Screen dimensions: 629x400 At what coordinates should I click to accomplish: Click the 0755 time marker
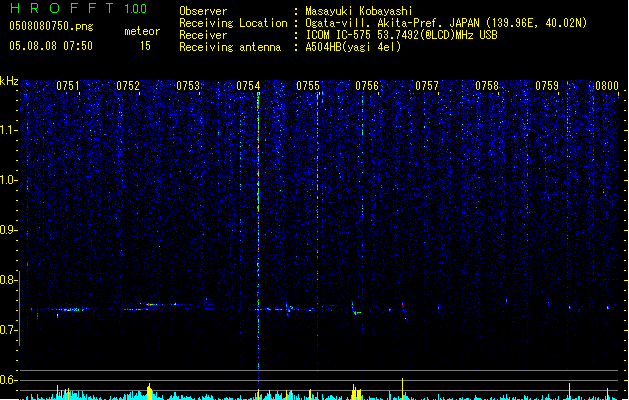[308, 86]
